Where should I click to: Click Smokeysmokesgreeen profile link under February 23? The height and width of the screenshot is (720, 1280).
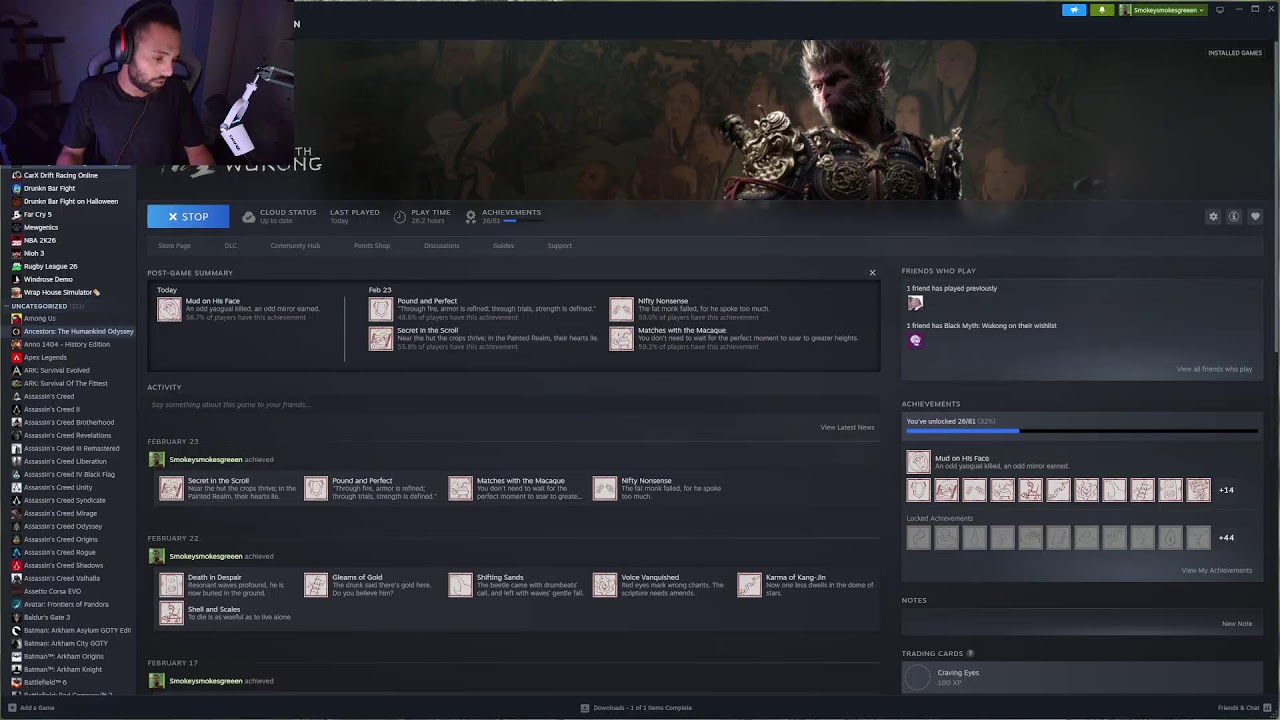click(206, 460)
